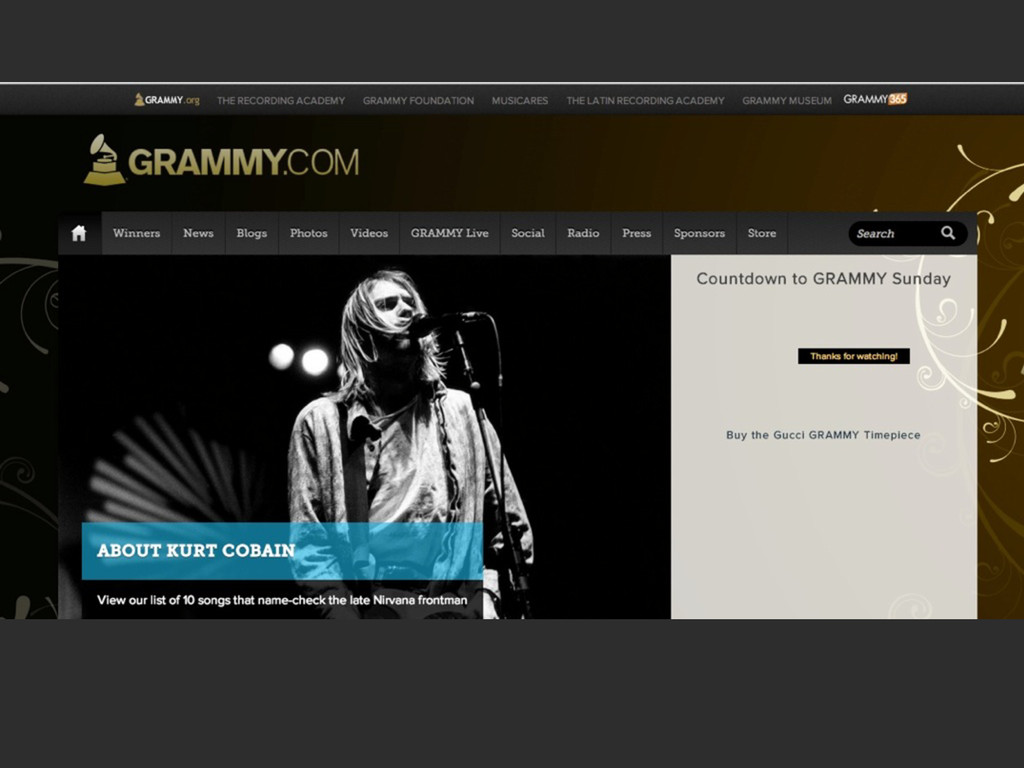Open the GRAMMY 365 logo link
1024x768 pixels.
coord(875,99)
